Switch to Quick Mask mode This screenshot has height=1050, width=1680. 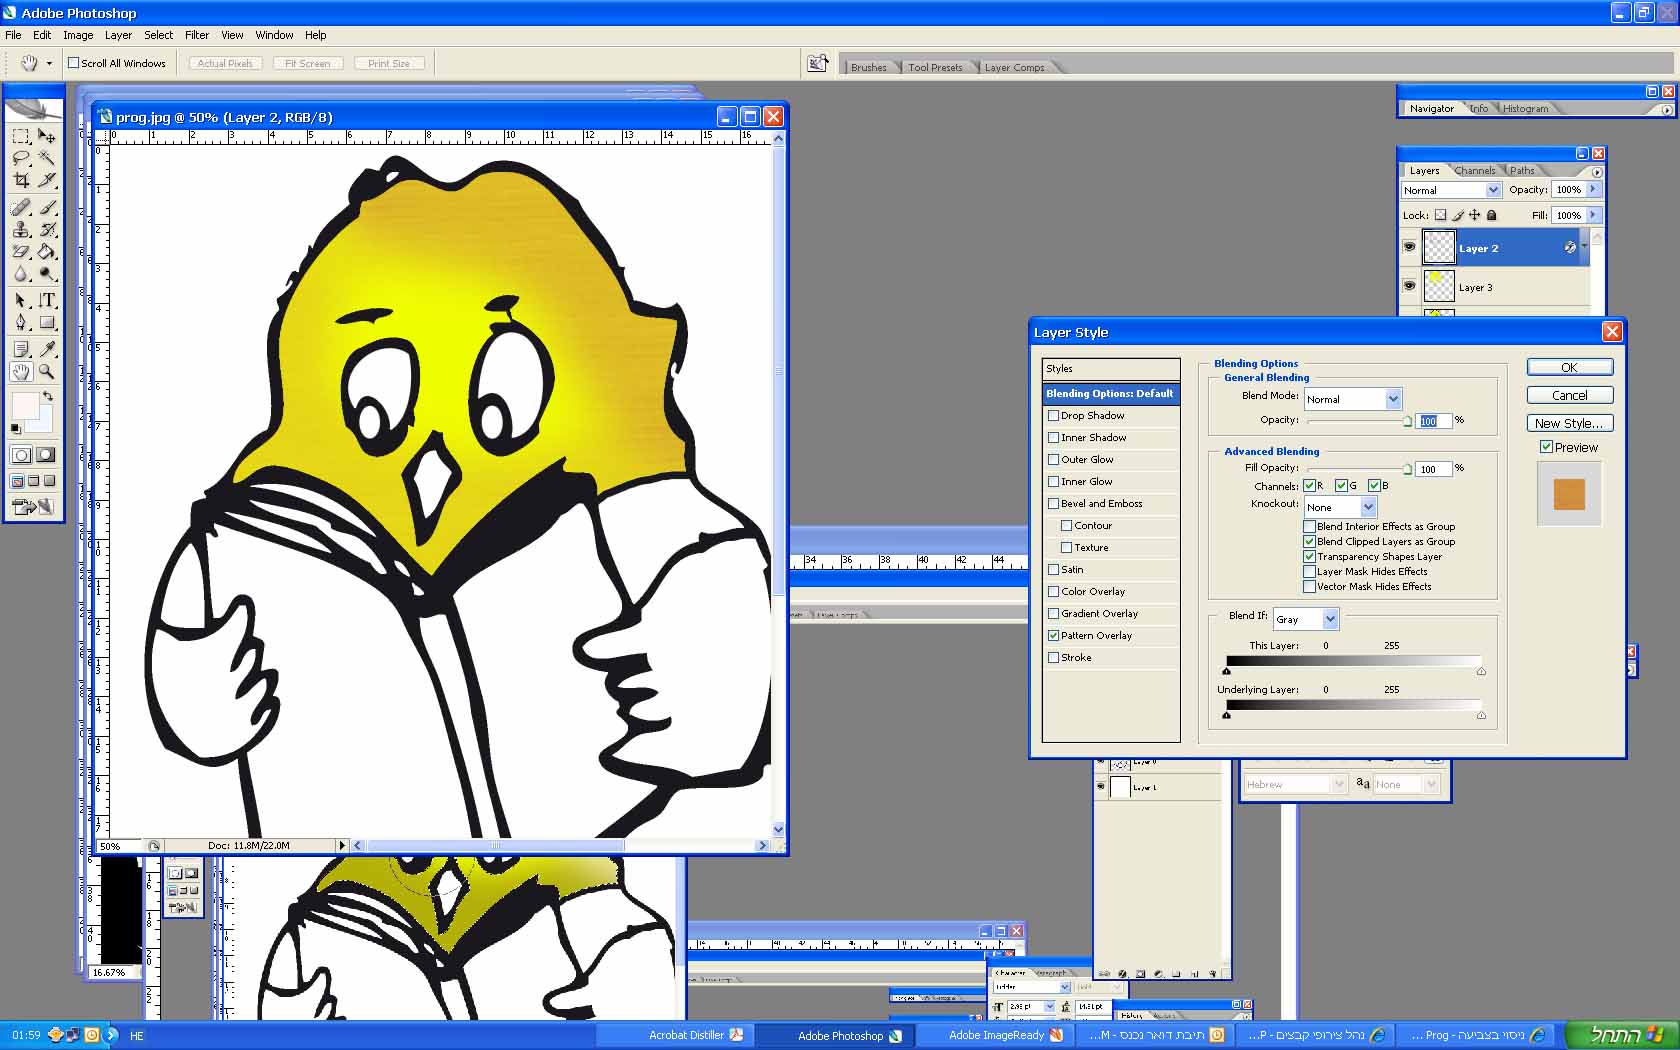pos(46,455)
